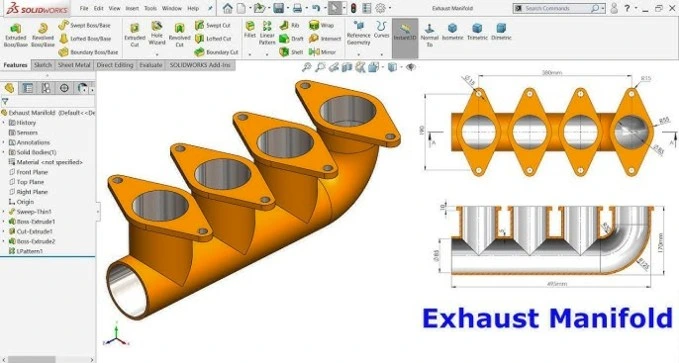Open the Edit menu
The height and width of the screenshot is (363, 679).
pos(99,8)
